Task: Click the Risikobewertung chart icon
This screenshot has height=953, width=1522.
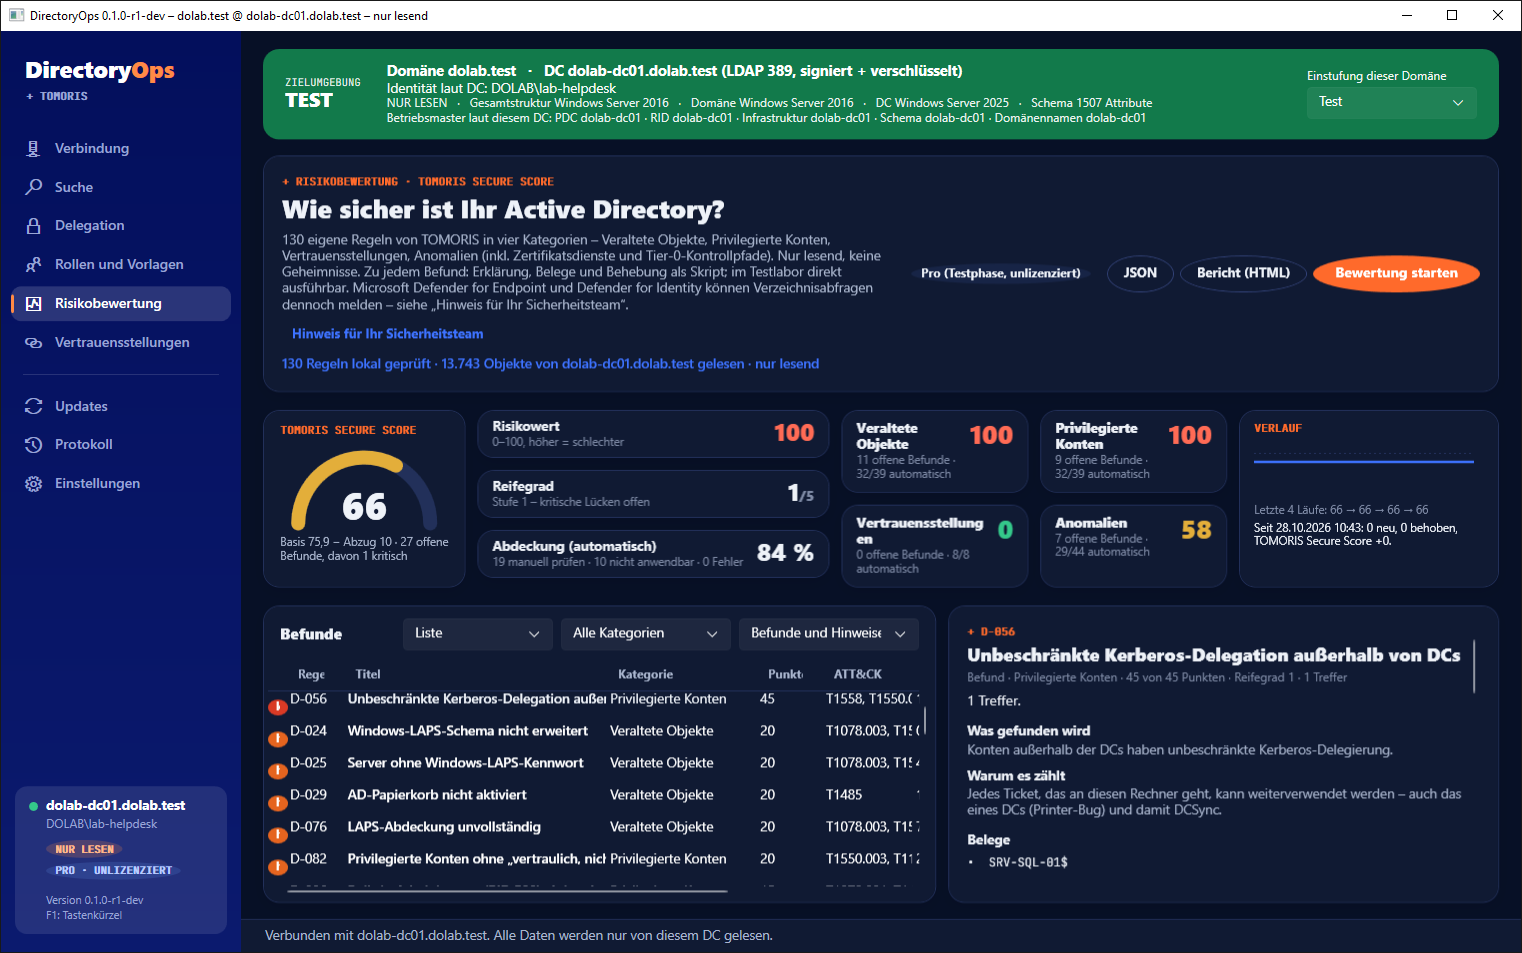Action: click(x=34, y=304)
